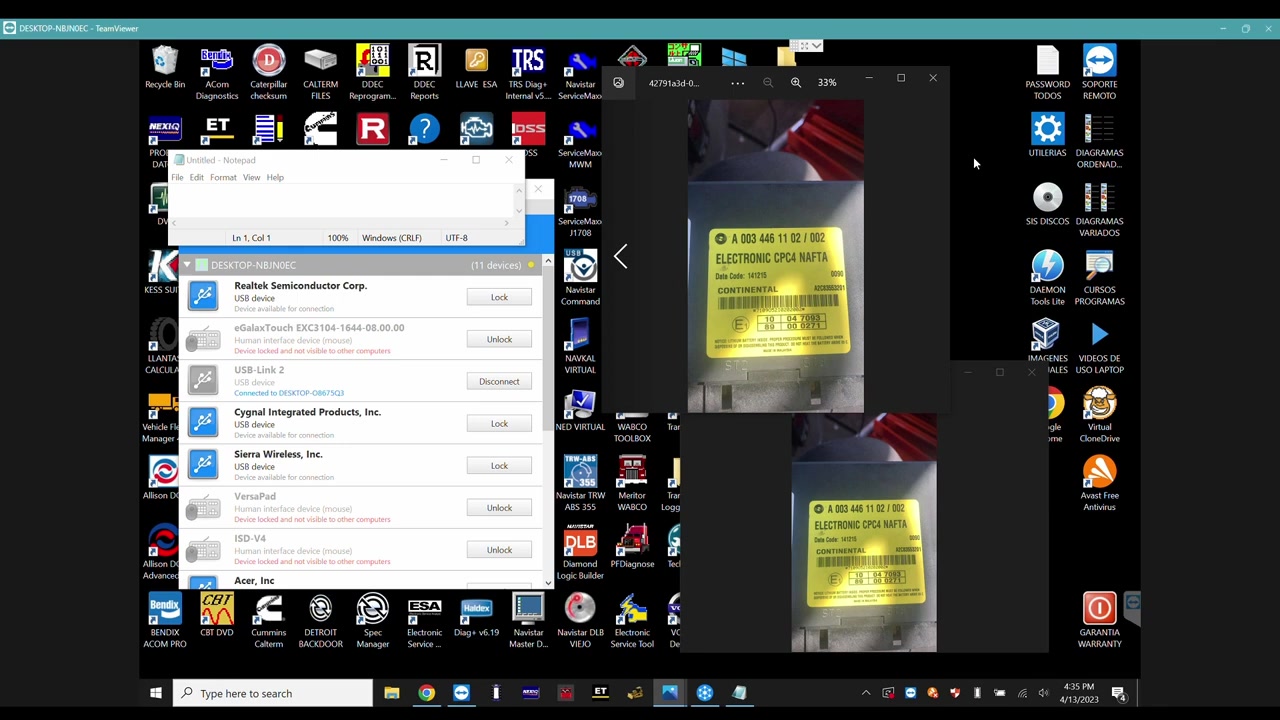Open the Windows Start menu
The image size is (1280, 720).
(x=156, y=693)
